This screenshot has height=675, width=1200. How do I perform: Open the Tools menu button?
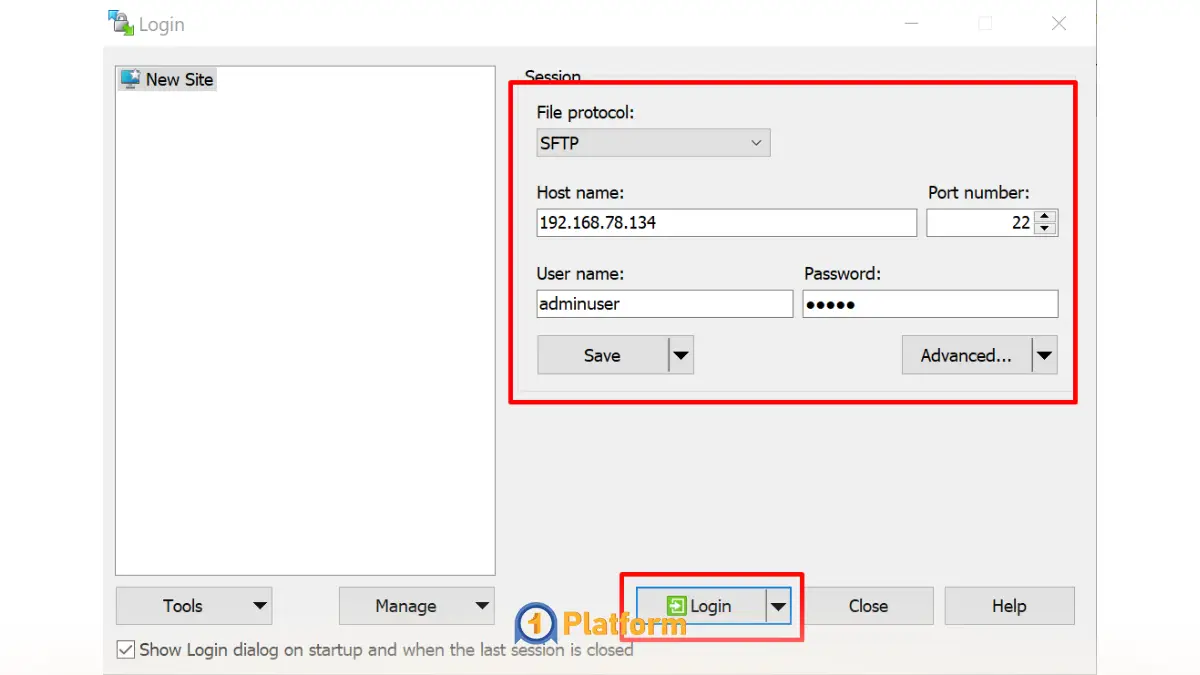[193, 606]
